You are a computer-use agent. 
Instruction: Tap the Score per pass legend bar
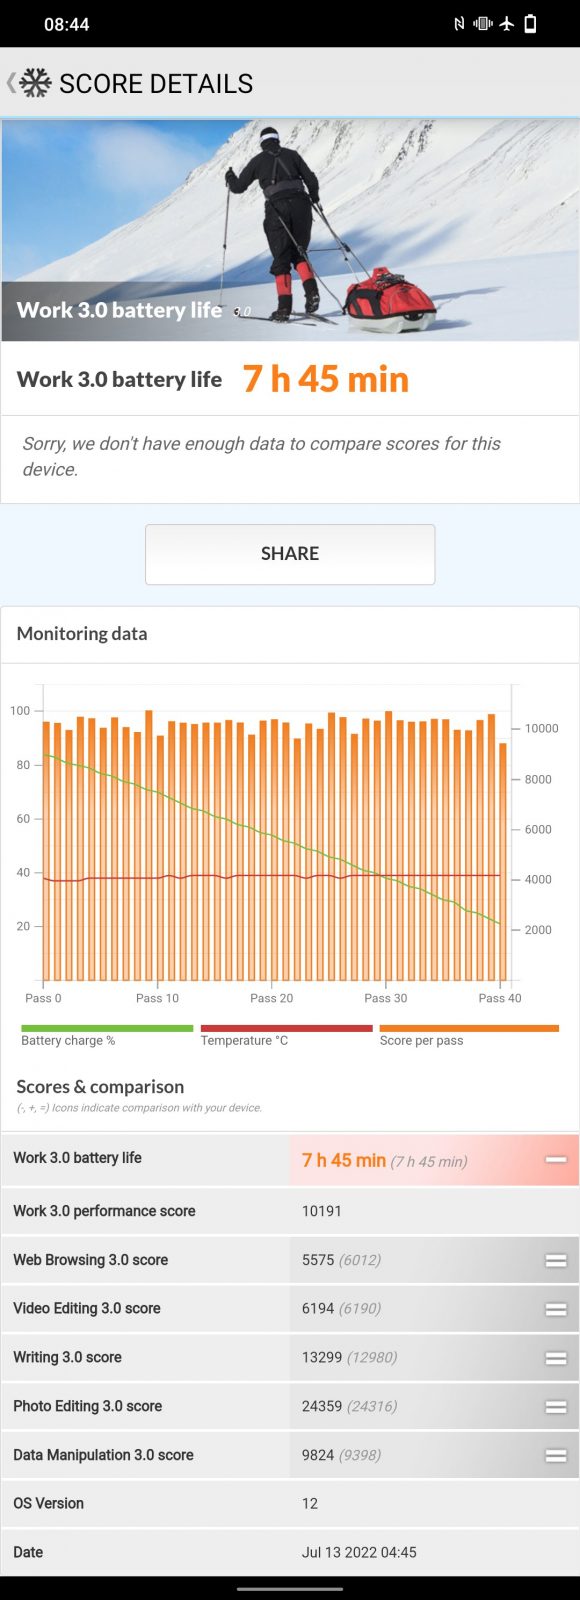(x=469, y=1028)
